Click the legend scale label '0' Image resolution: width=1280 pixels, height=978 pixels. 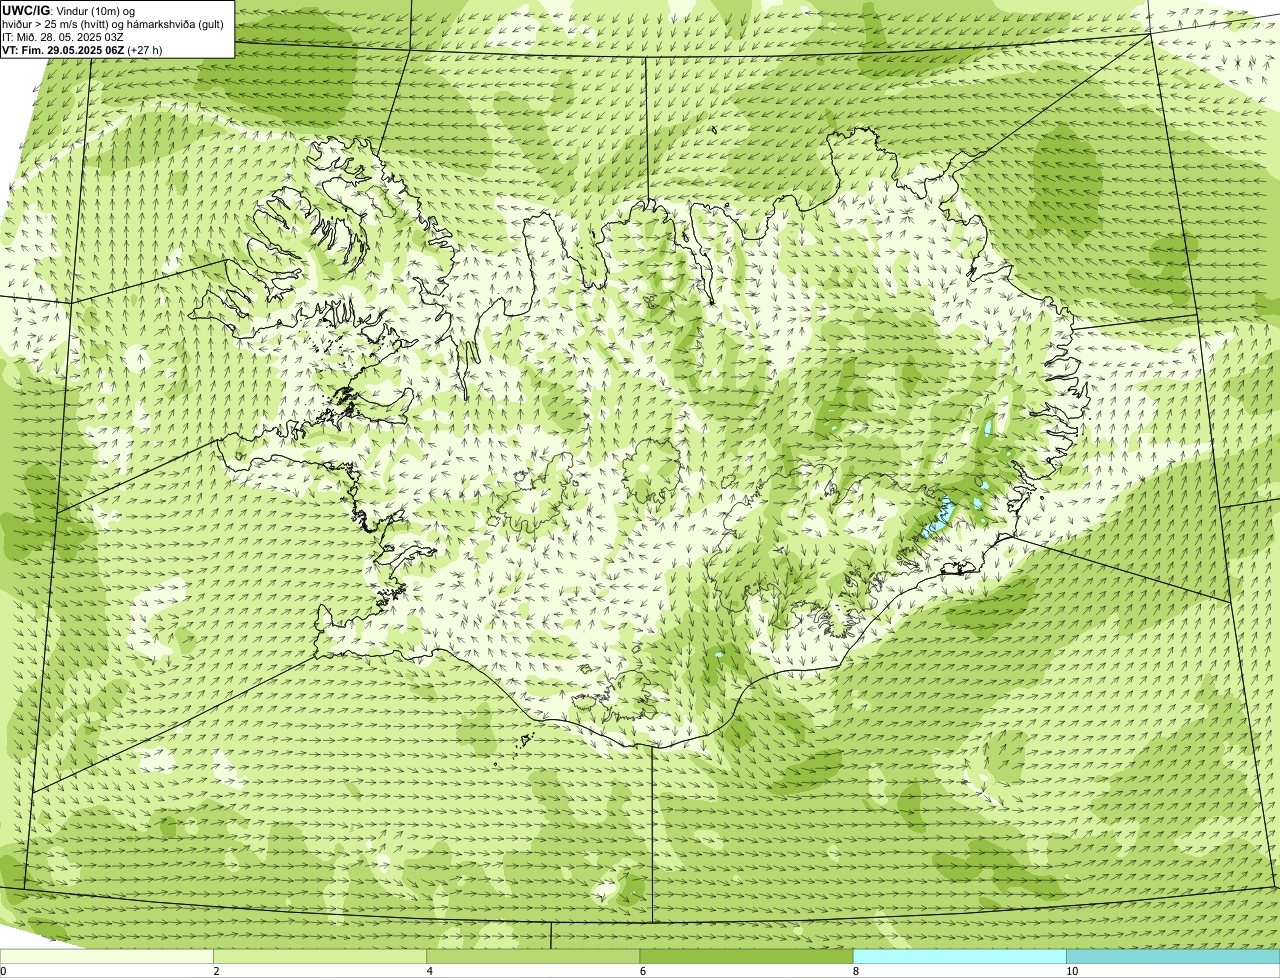tap(3, 971)
